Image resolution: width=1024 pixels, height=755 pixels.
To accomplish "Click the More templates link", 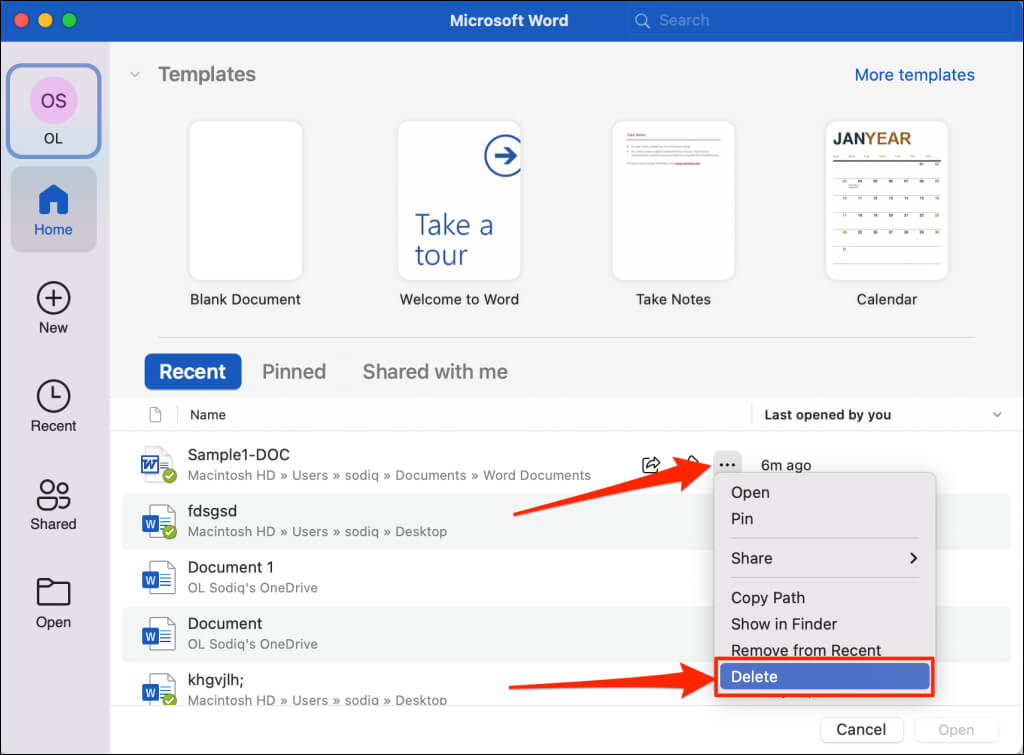I will tap(914, 75).
